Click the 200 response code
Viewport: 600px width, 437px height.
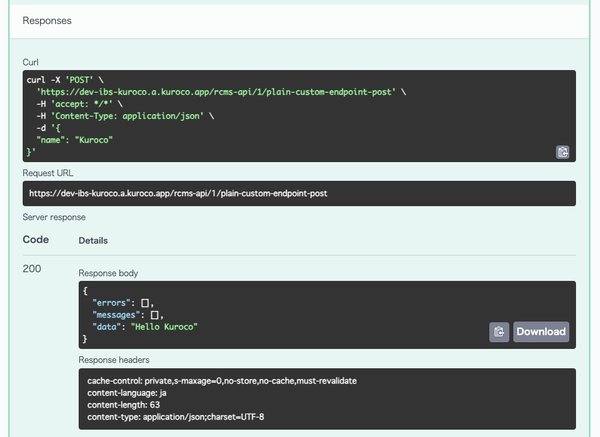point(32,269)
